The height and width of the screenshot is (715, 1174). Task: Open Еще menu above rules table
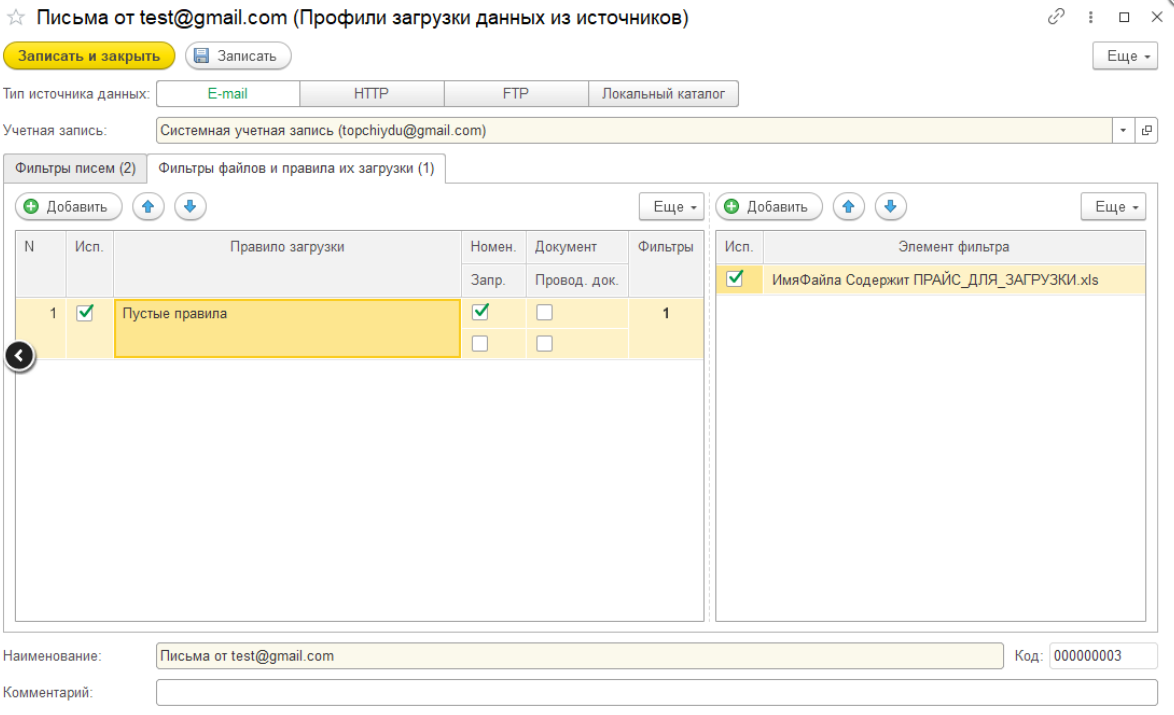click(672, 207)
